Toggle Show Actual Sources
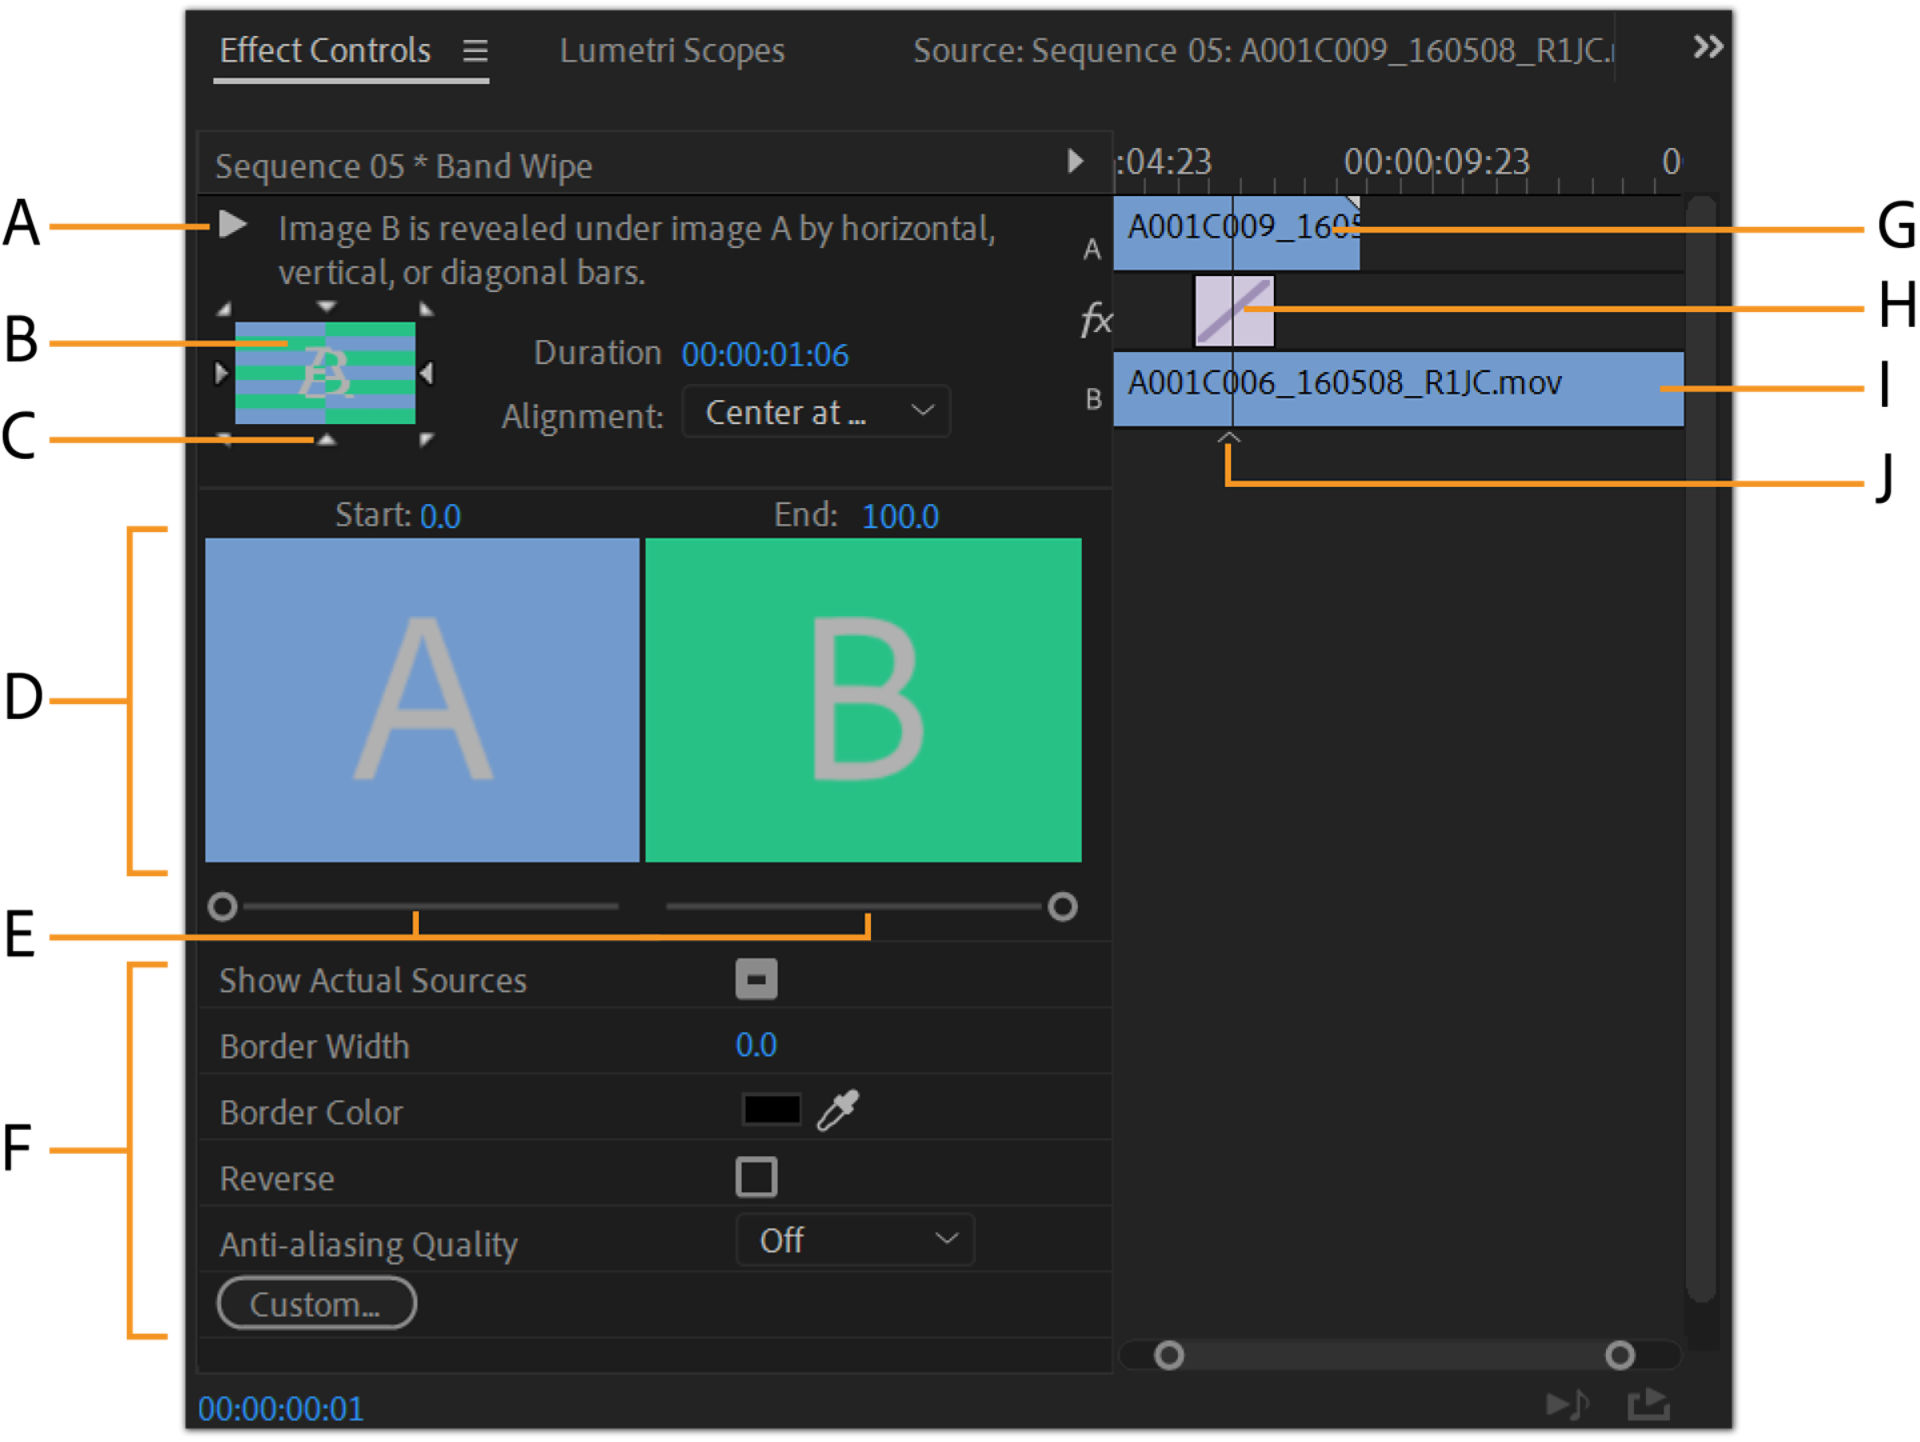The image size is (1920, 1442). click(x=756, y=979)
